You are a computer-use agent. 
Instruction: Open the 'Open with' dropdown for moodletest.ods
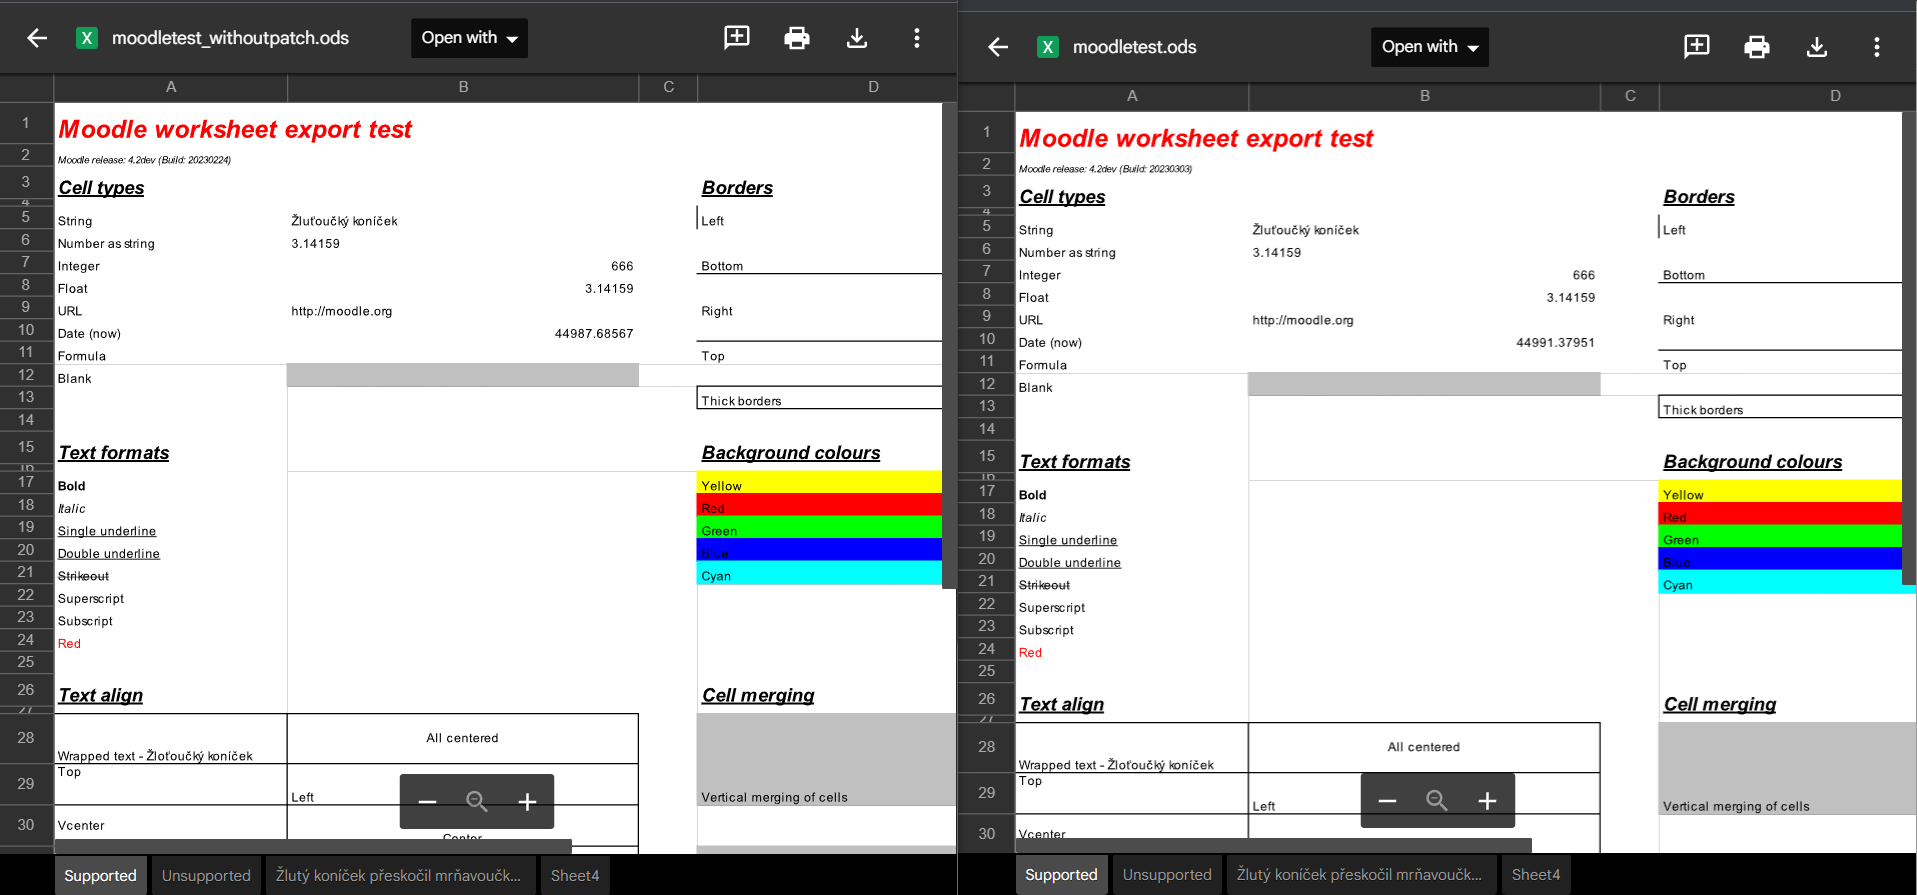click(1429, 47)
